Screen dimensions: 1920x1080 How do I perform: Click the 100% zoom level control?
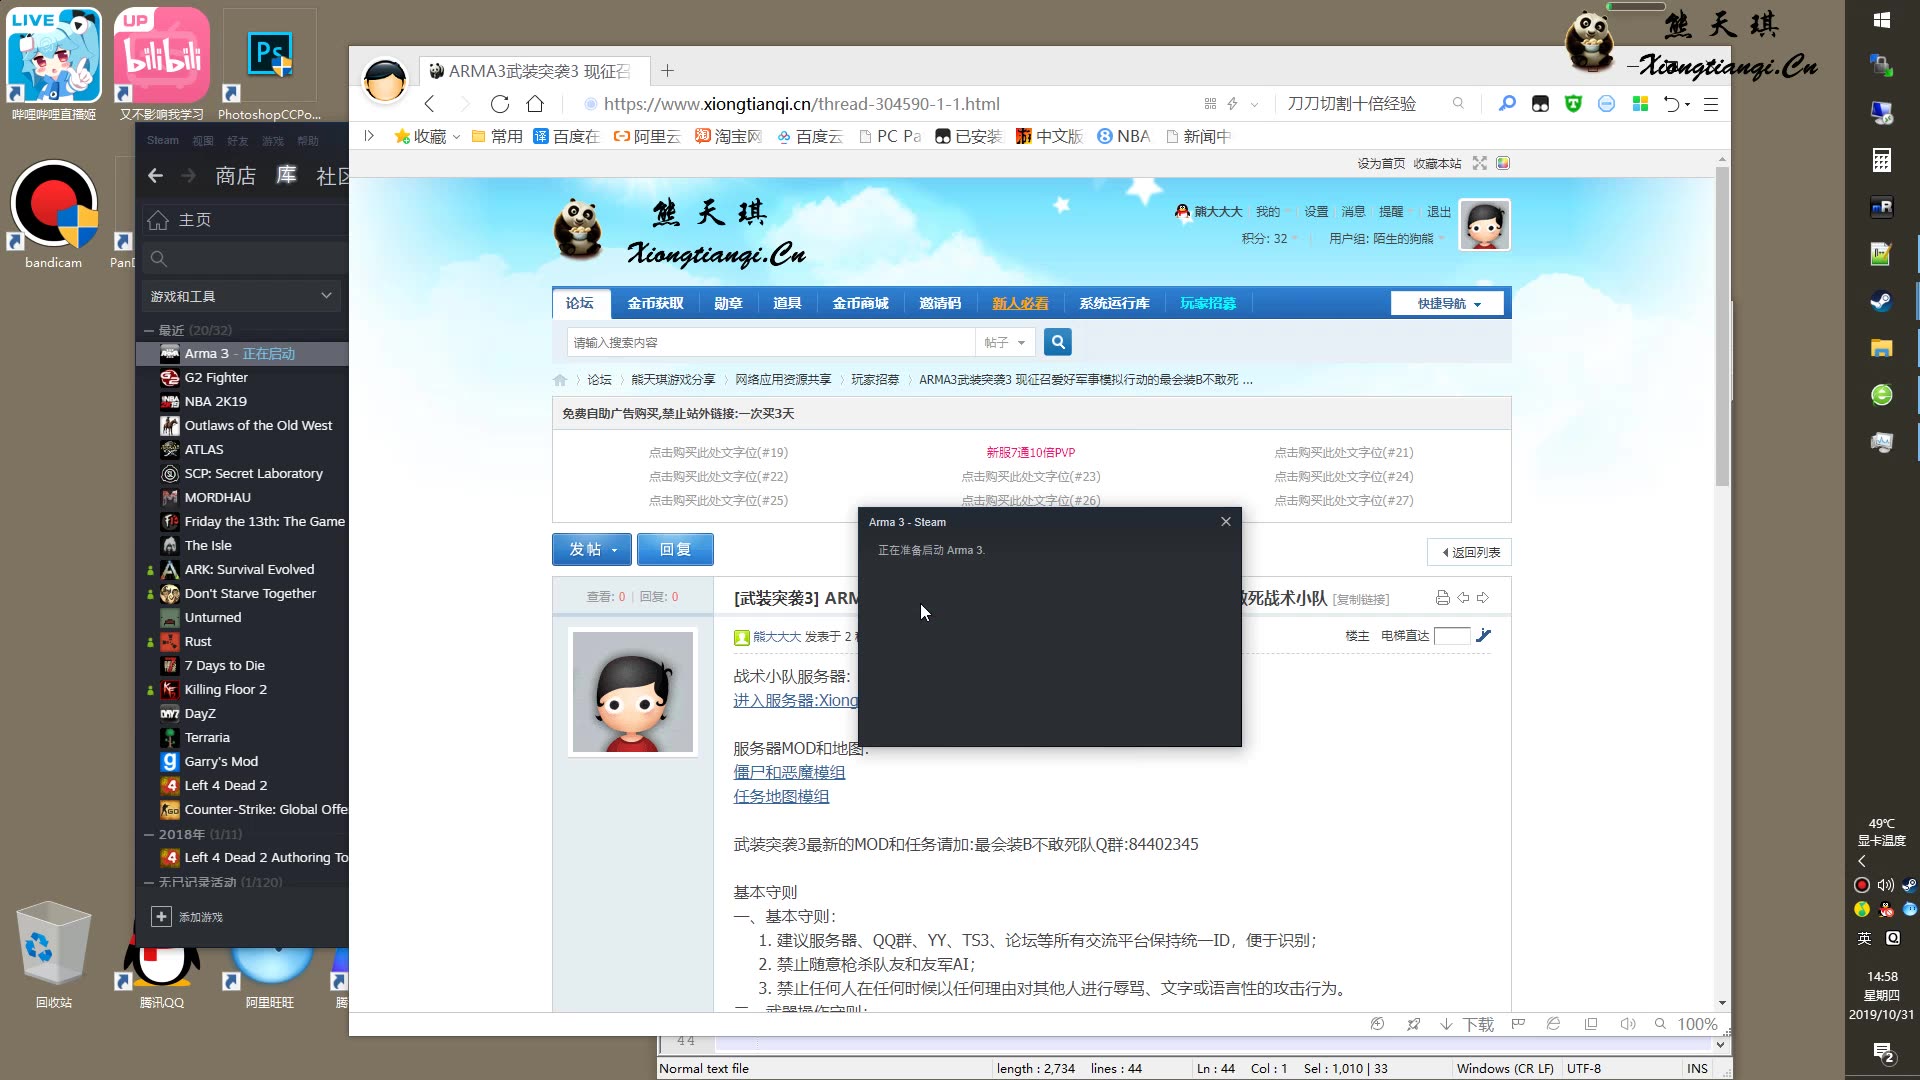pos(1697,1024)
